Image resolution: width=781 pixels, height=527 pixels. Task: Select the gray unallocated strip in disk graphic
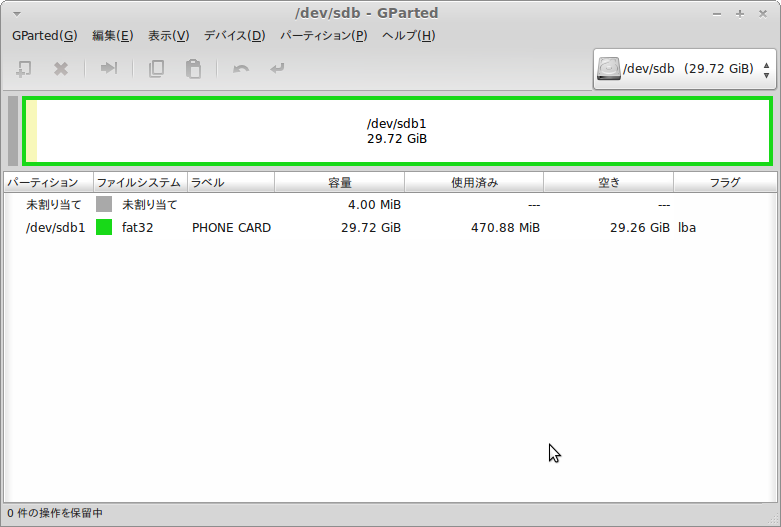(x=13, y=131)
